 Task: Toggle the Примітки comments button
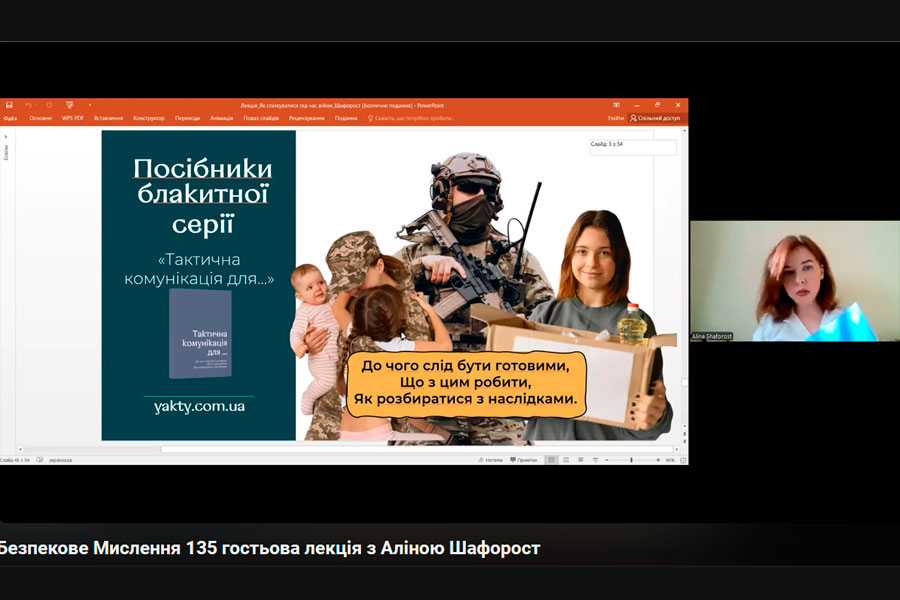(x=523, y=460)
